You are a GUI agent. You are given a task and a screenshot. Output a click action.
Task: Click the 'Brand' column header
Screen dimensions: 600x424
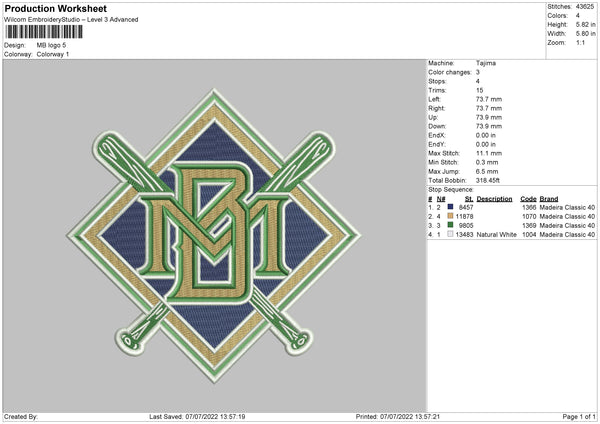tap(549, 199)
